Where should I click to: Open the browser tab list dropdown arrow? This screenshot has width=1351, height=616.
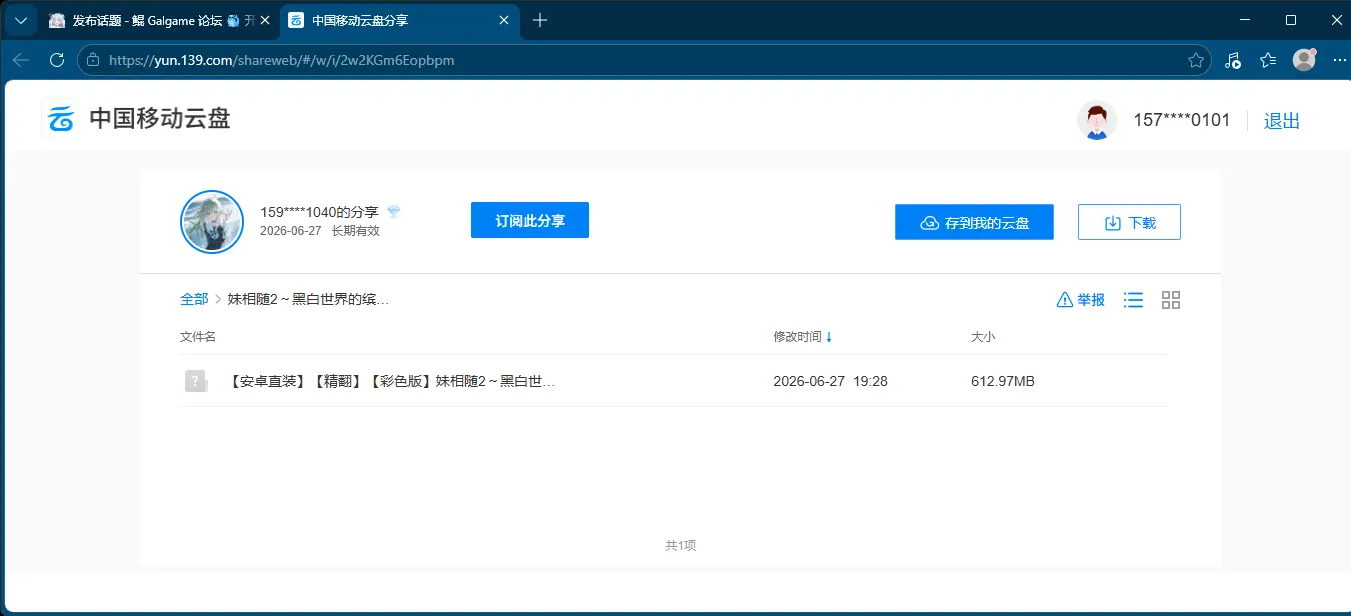tap(20, 20)
